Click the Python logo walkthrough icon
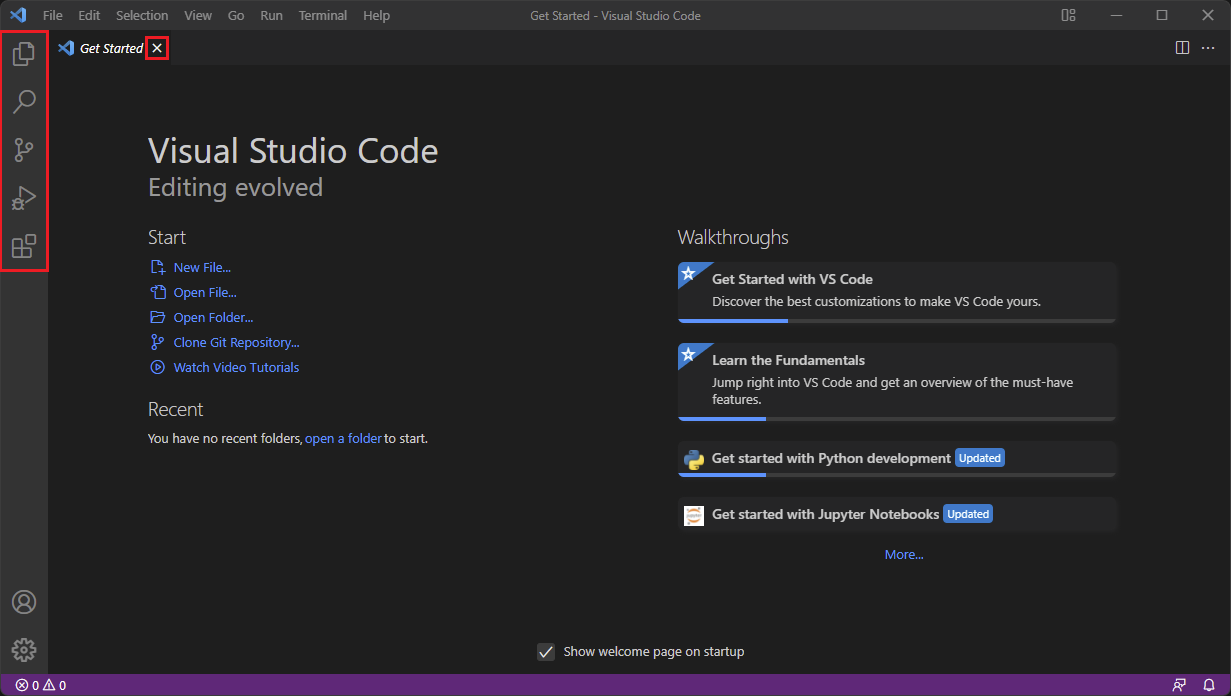This screenshot has height=696, width=1231. coord(694,459)
